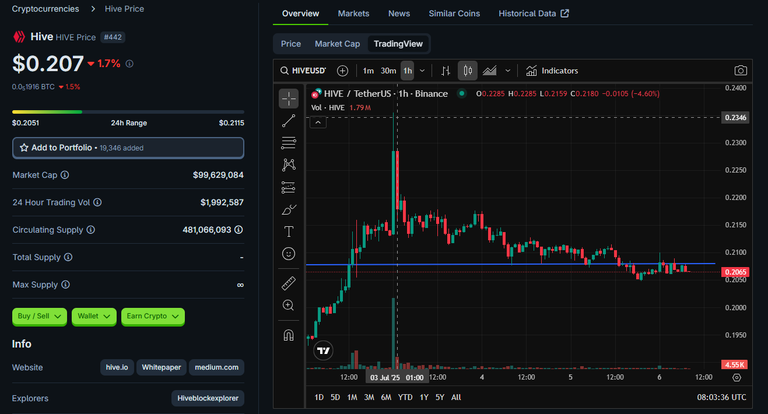Open the Whitepaper link

click(161, 367)
